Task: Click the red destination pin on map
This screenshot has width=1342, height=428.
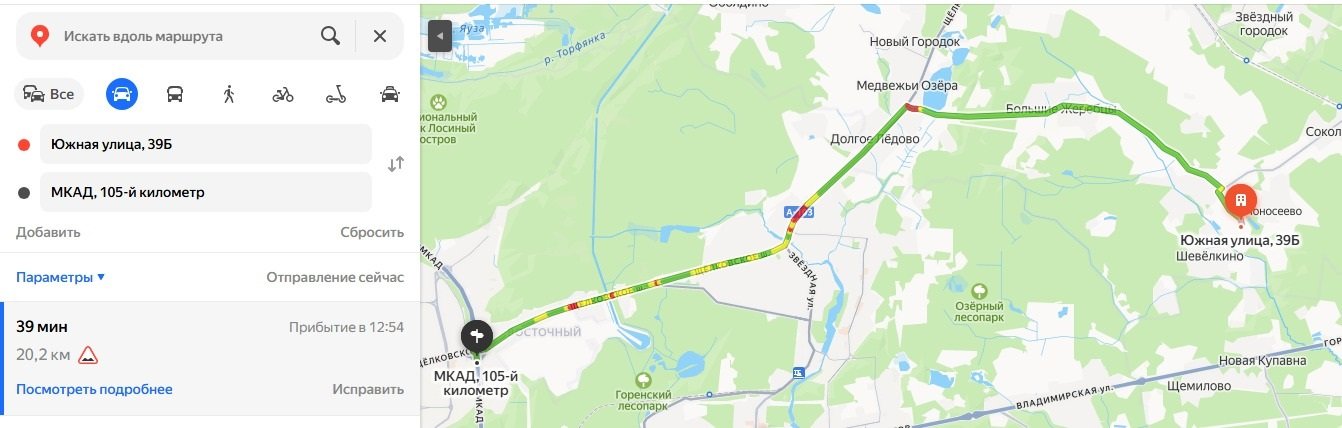Action: [1241, 203]
